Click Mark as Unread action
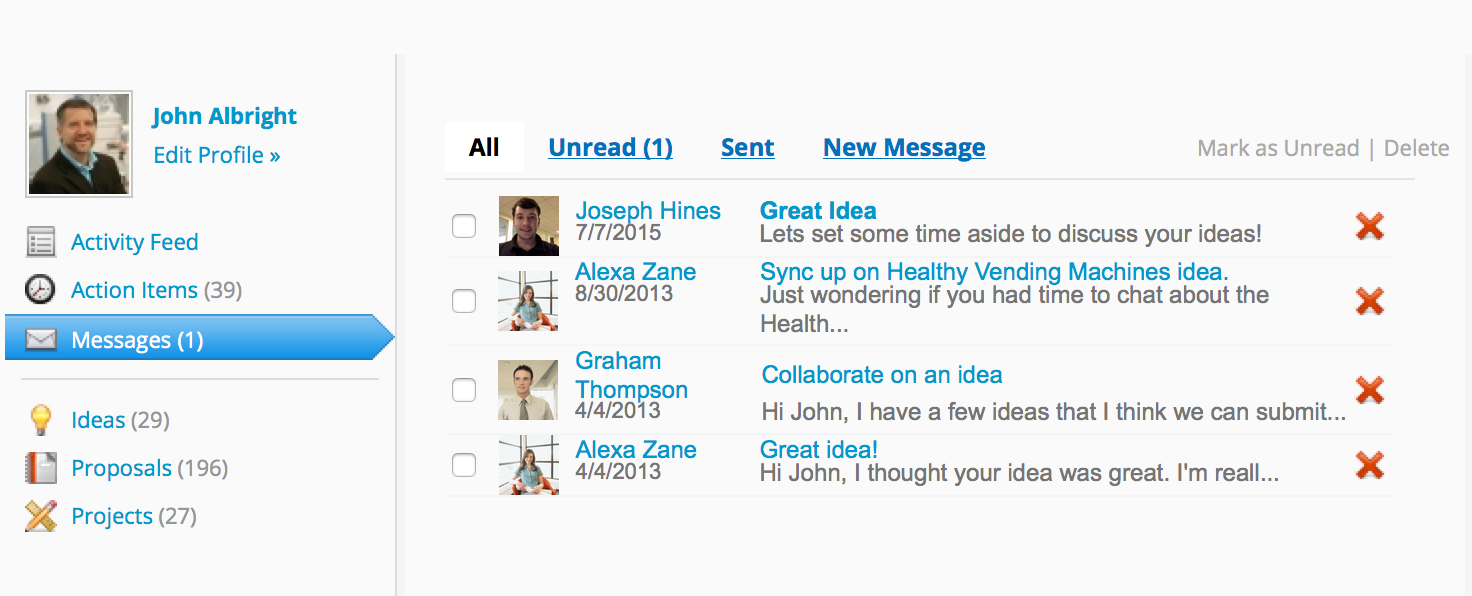 (x=1278, y=148)
